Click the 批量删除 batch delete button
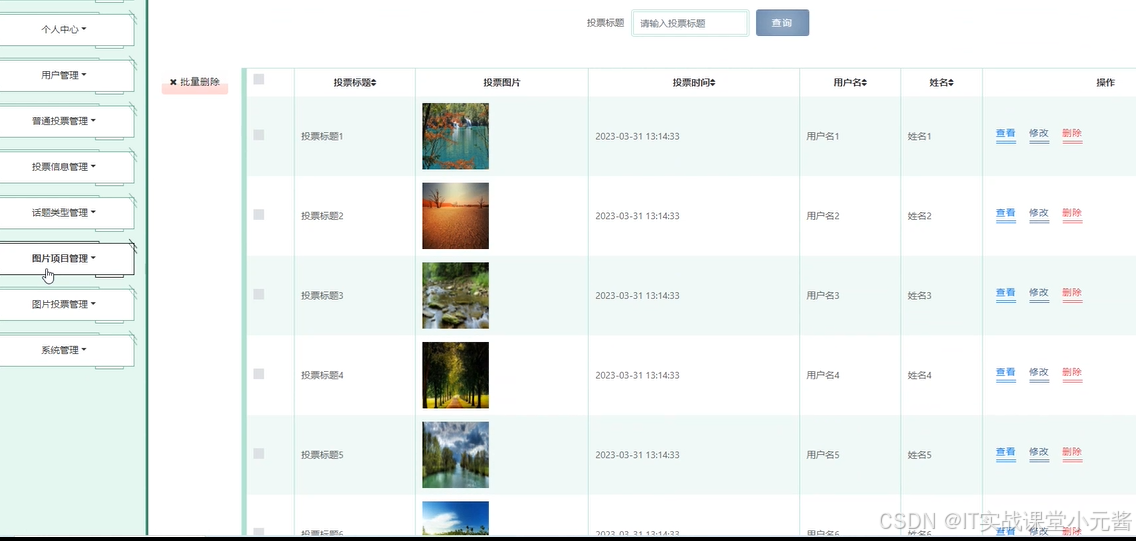Viewport: 1136px width, 541px height. click(x=195, y=83)
